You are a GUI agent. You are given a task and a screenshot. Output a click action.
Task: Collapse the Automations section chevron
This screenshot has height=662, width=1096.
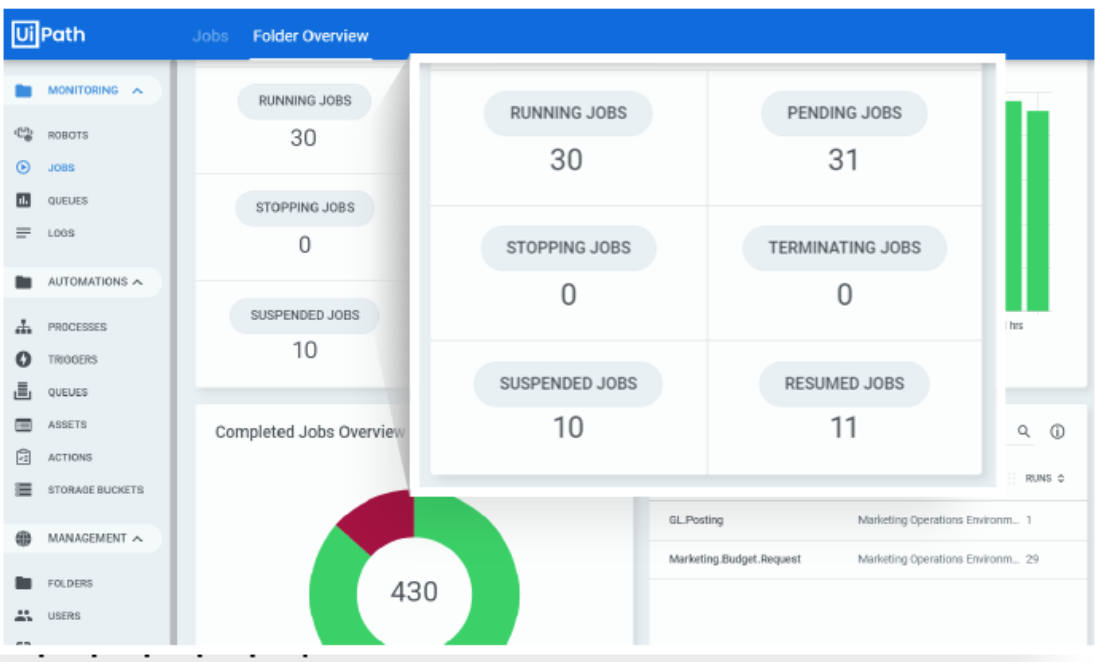coord(137,282)
